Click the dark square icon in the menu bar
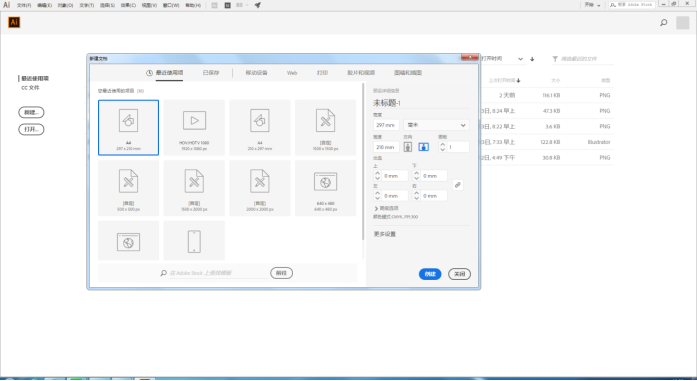697x381 pixels. [x=228, y=5]
